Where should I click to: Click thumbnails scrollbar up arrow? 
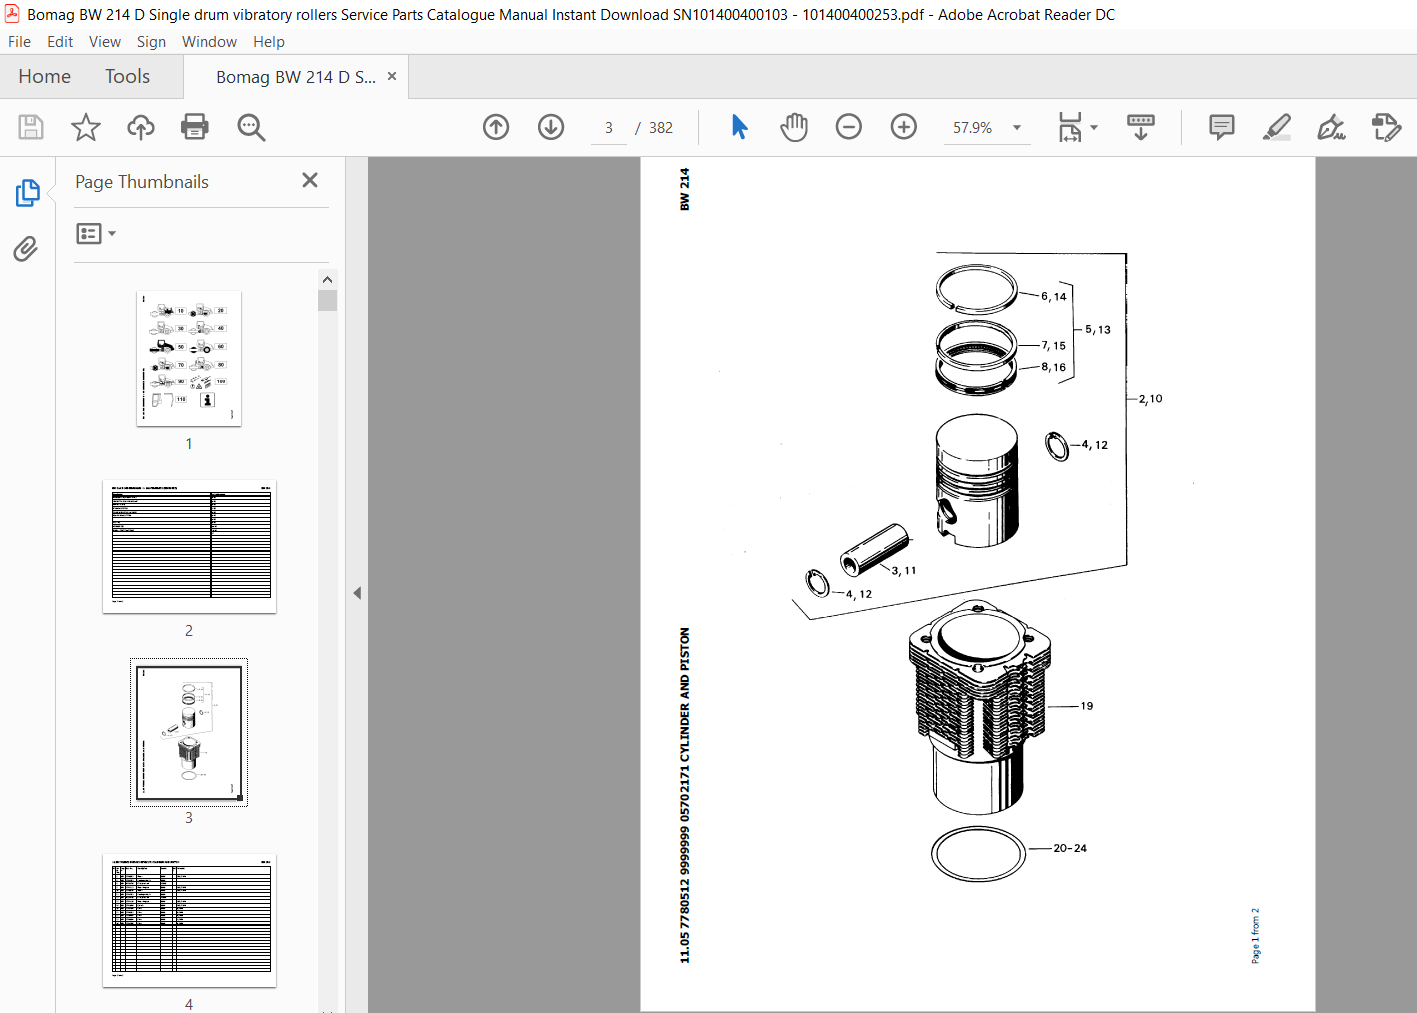click(x=327, y=279)
